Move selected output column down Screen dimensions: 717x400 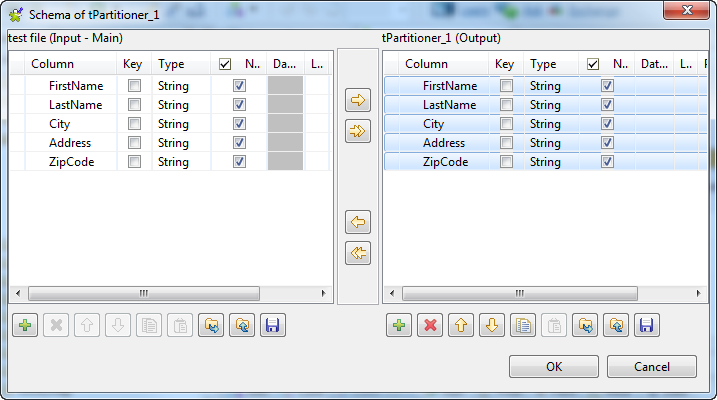point(491,326)
